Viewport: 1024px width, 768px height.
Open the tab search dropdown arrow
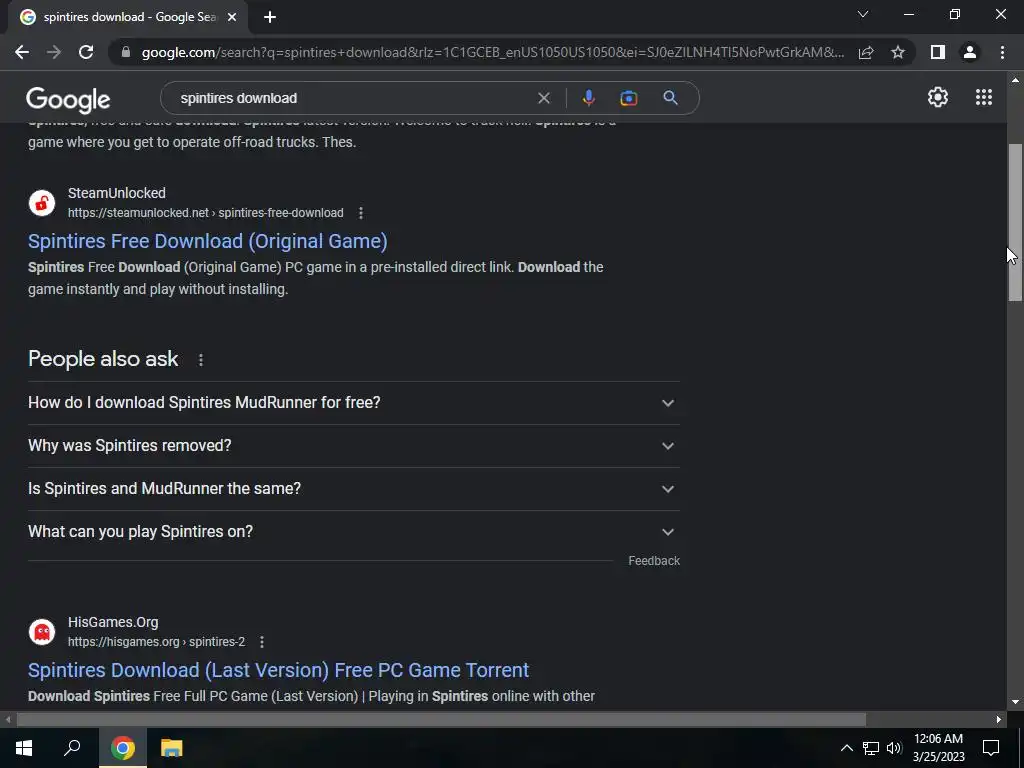coord(863,14)
